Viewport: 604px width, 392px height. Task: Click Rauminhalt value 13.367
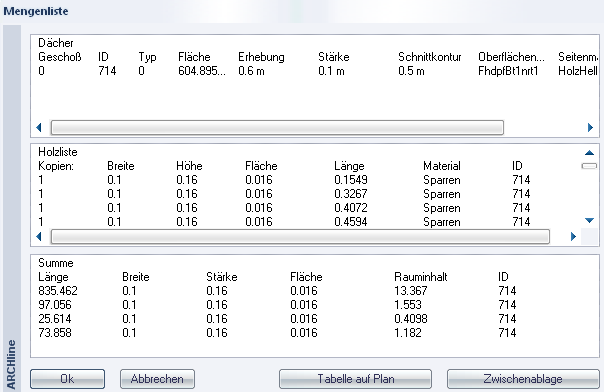click(x=411, y=291)
